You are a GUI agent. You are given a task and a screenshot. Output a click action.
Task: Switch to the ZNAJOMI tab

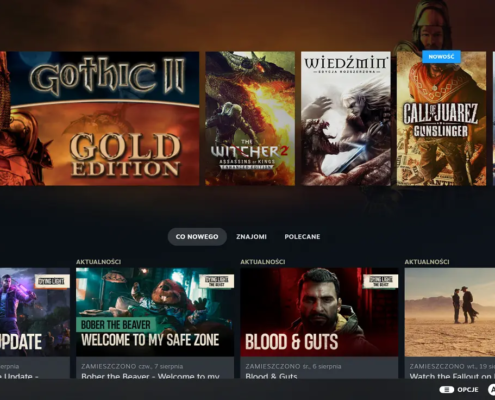(x=251, y=237)
